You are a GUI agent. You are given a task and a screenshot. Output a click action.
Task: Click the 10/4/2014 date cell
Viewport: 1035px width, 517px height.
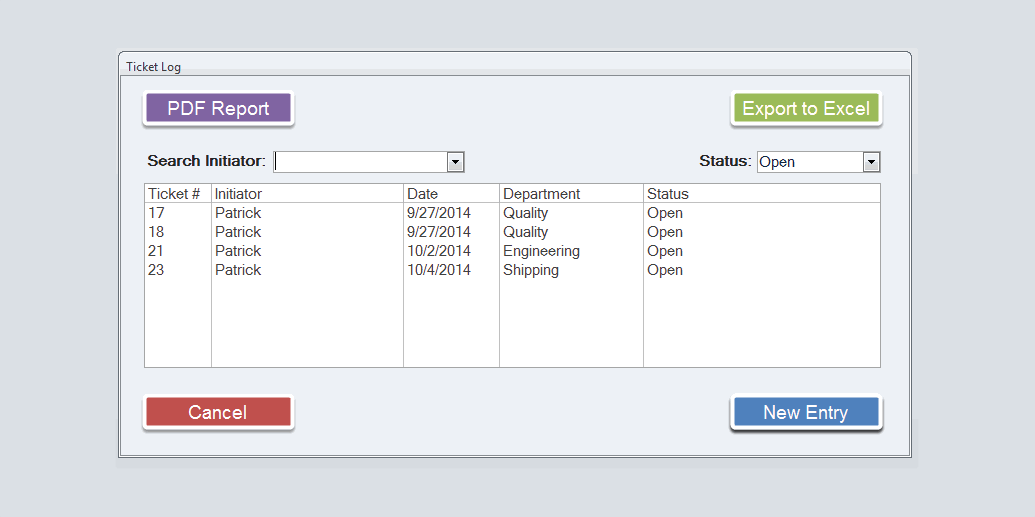point(439,270)
